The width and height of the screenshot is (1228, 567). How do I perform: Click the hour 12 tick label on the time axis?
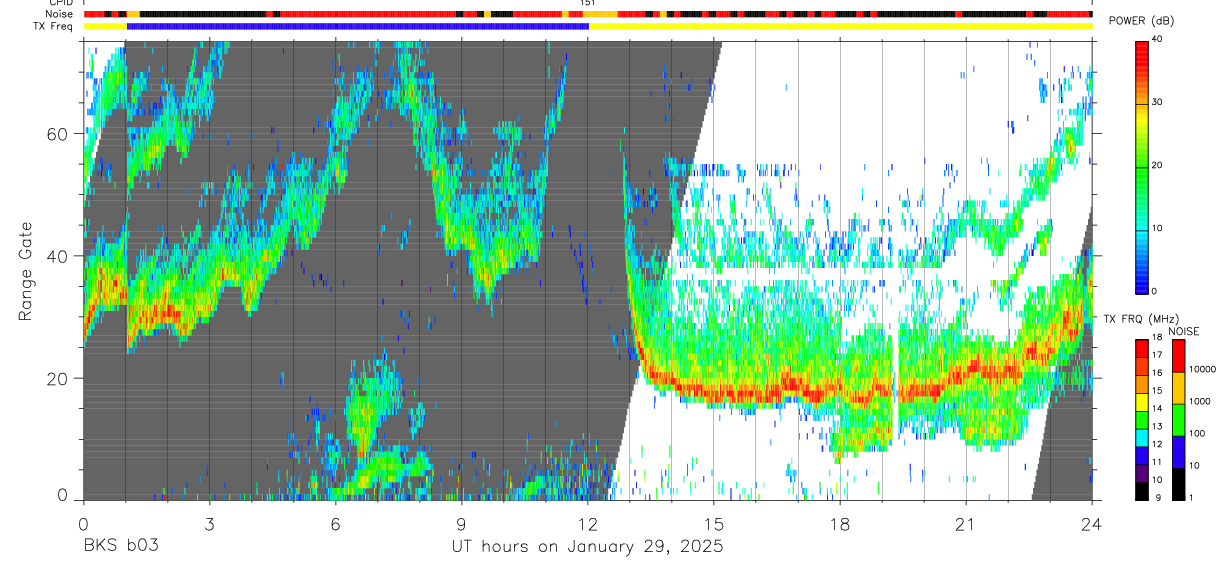pyautogui.click(x=587, y=523)
